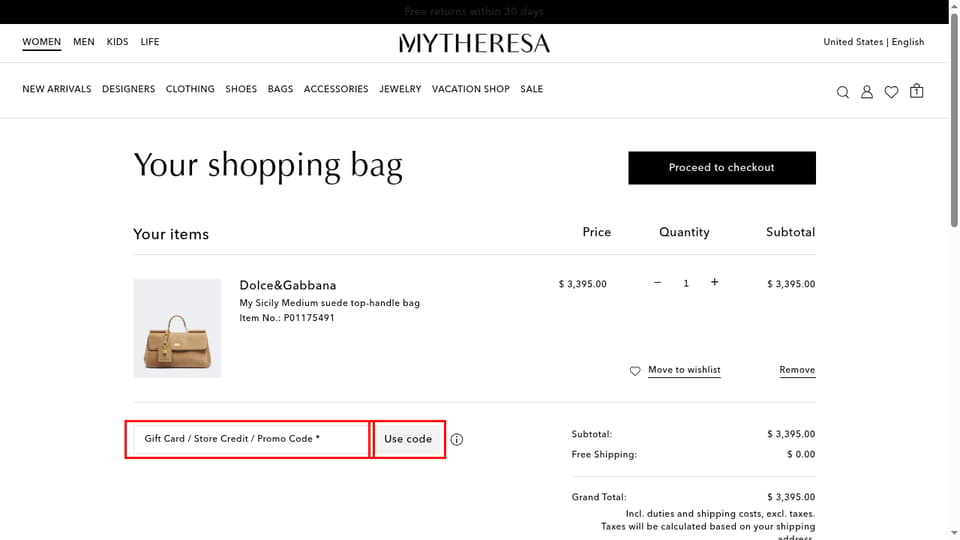The image size is (960, 540).
Task: Open the VACATION SHOP menu
Action: point(471,89)
